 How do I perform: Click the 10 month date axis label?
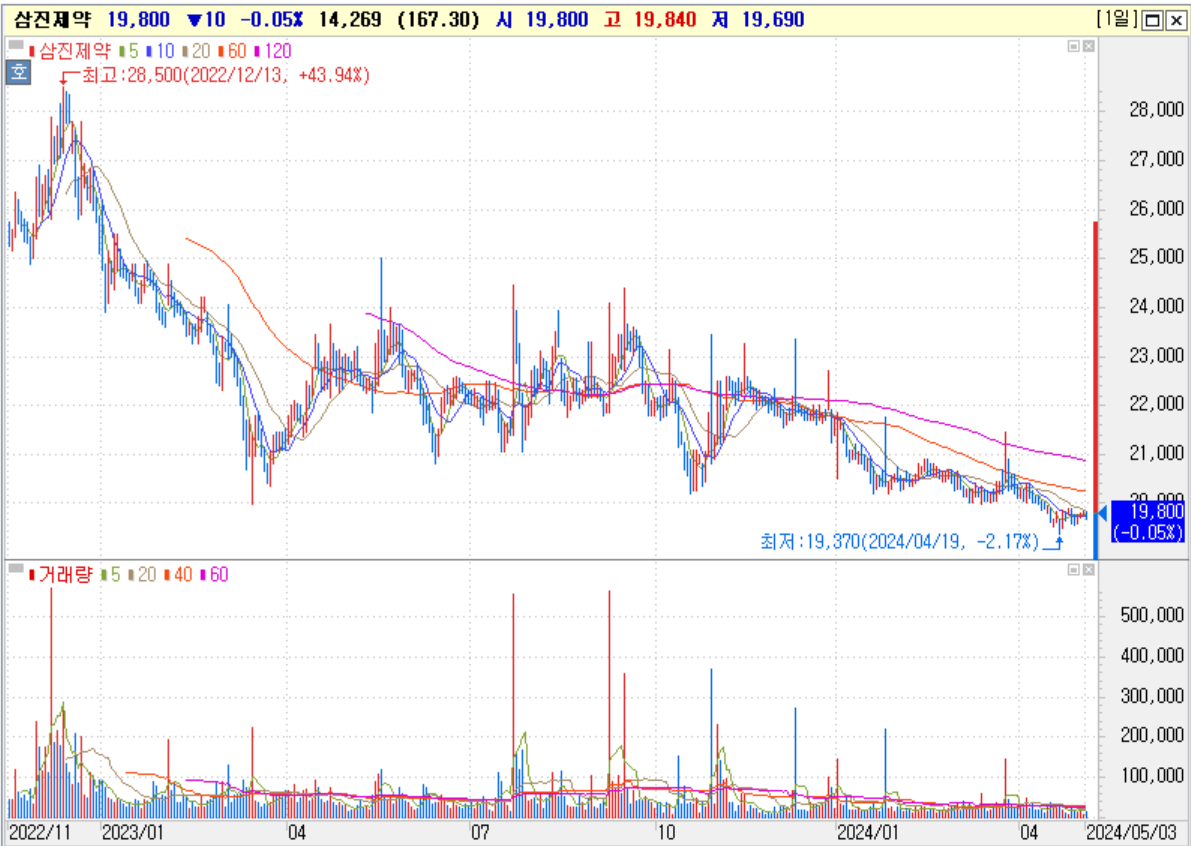tap(665, 832)
